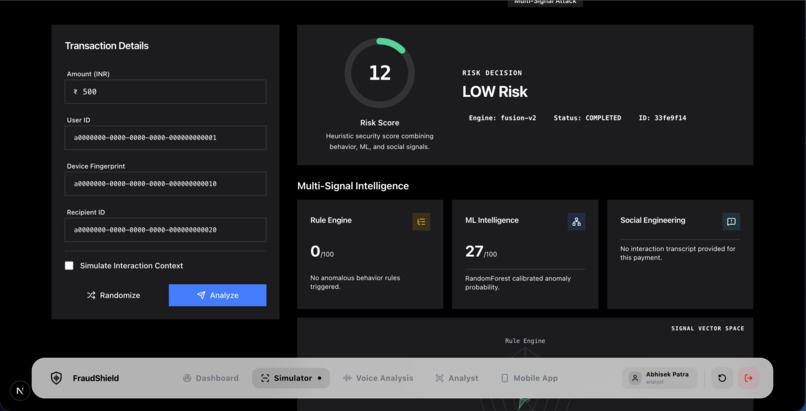The width and height of the screenshot is (806, 411).
Task: Click the Engine: fusion-v2 label
Action: (502, 118)
